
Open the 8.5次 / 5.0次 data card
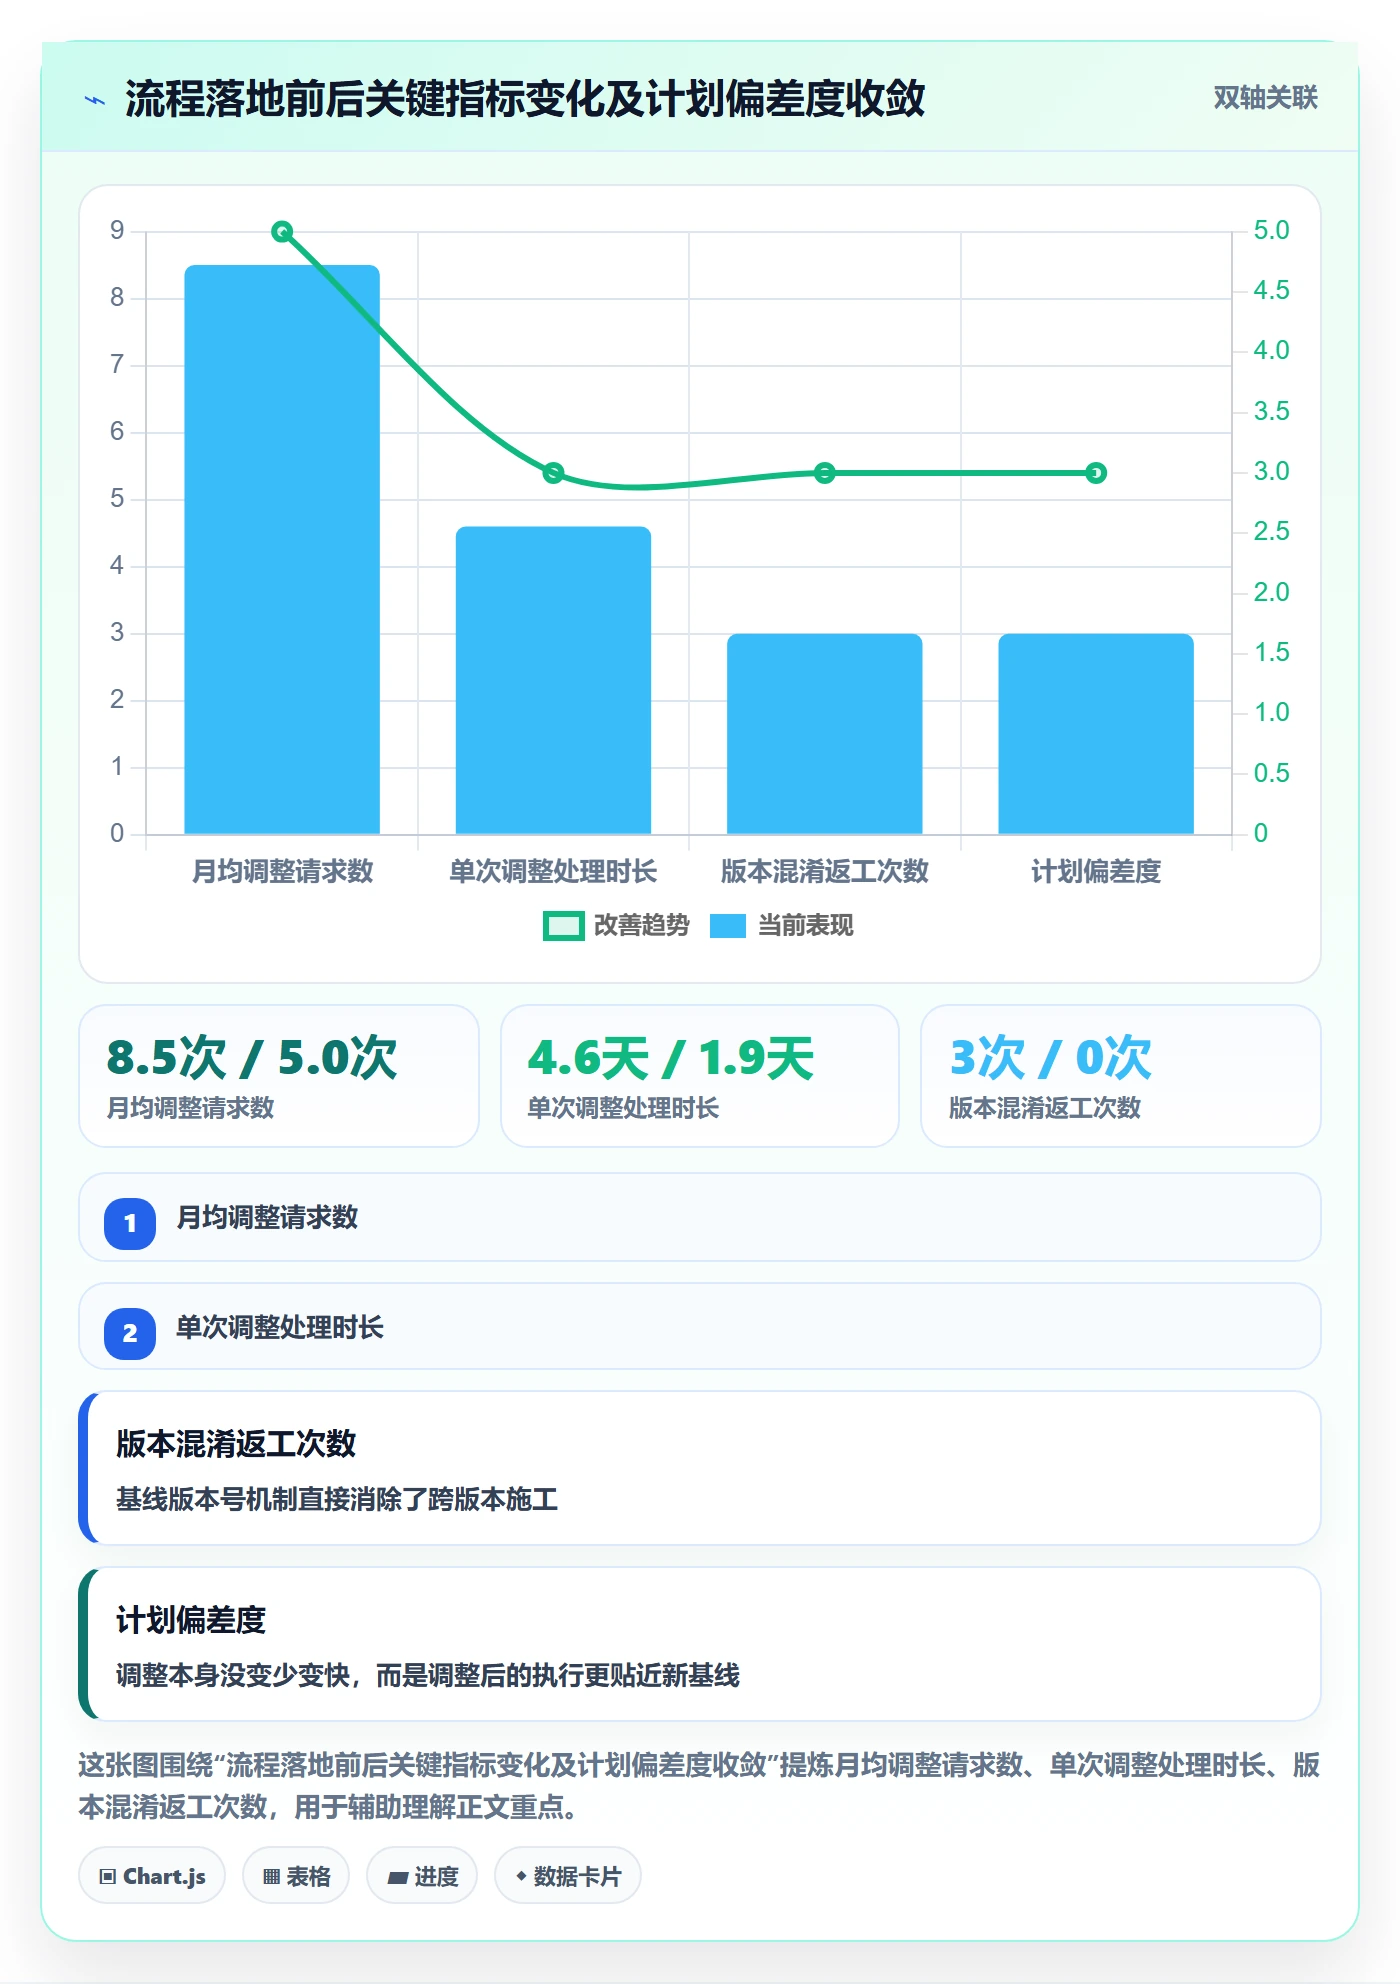[279, 1076]
